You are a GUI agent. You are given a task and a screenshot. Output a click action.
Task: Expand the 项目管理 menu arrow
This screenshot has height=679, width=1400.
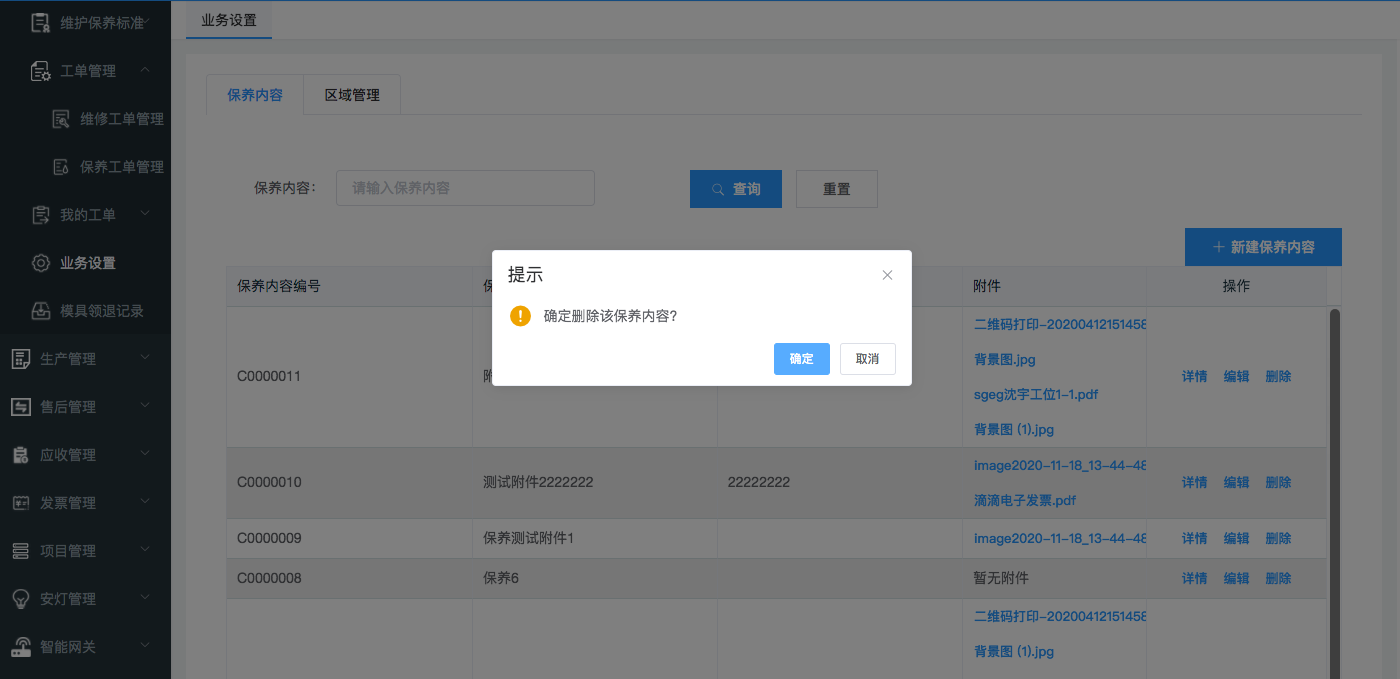145,550
